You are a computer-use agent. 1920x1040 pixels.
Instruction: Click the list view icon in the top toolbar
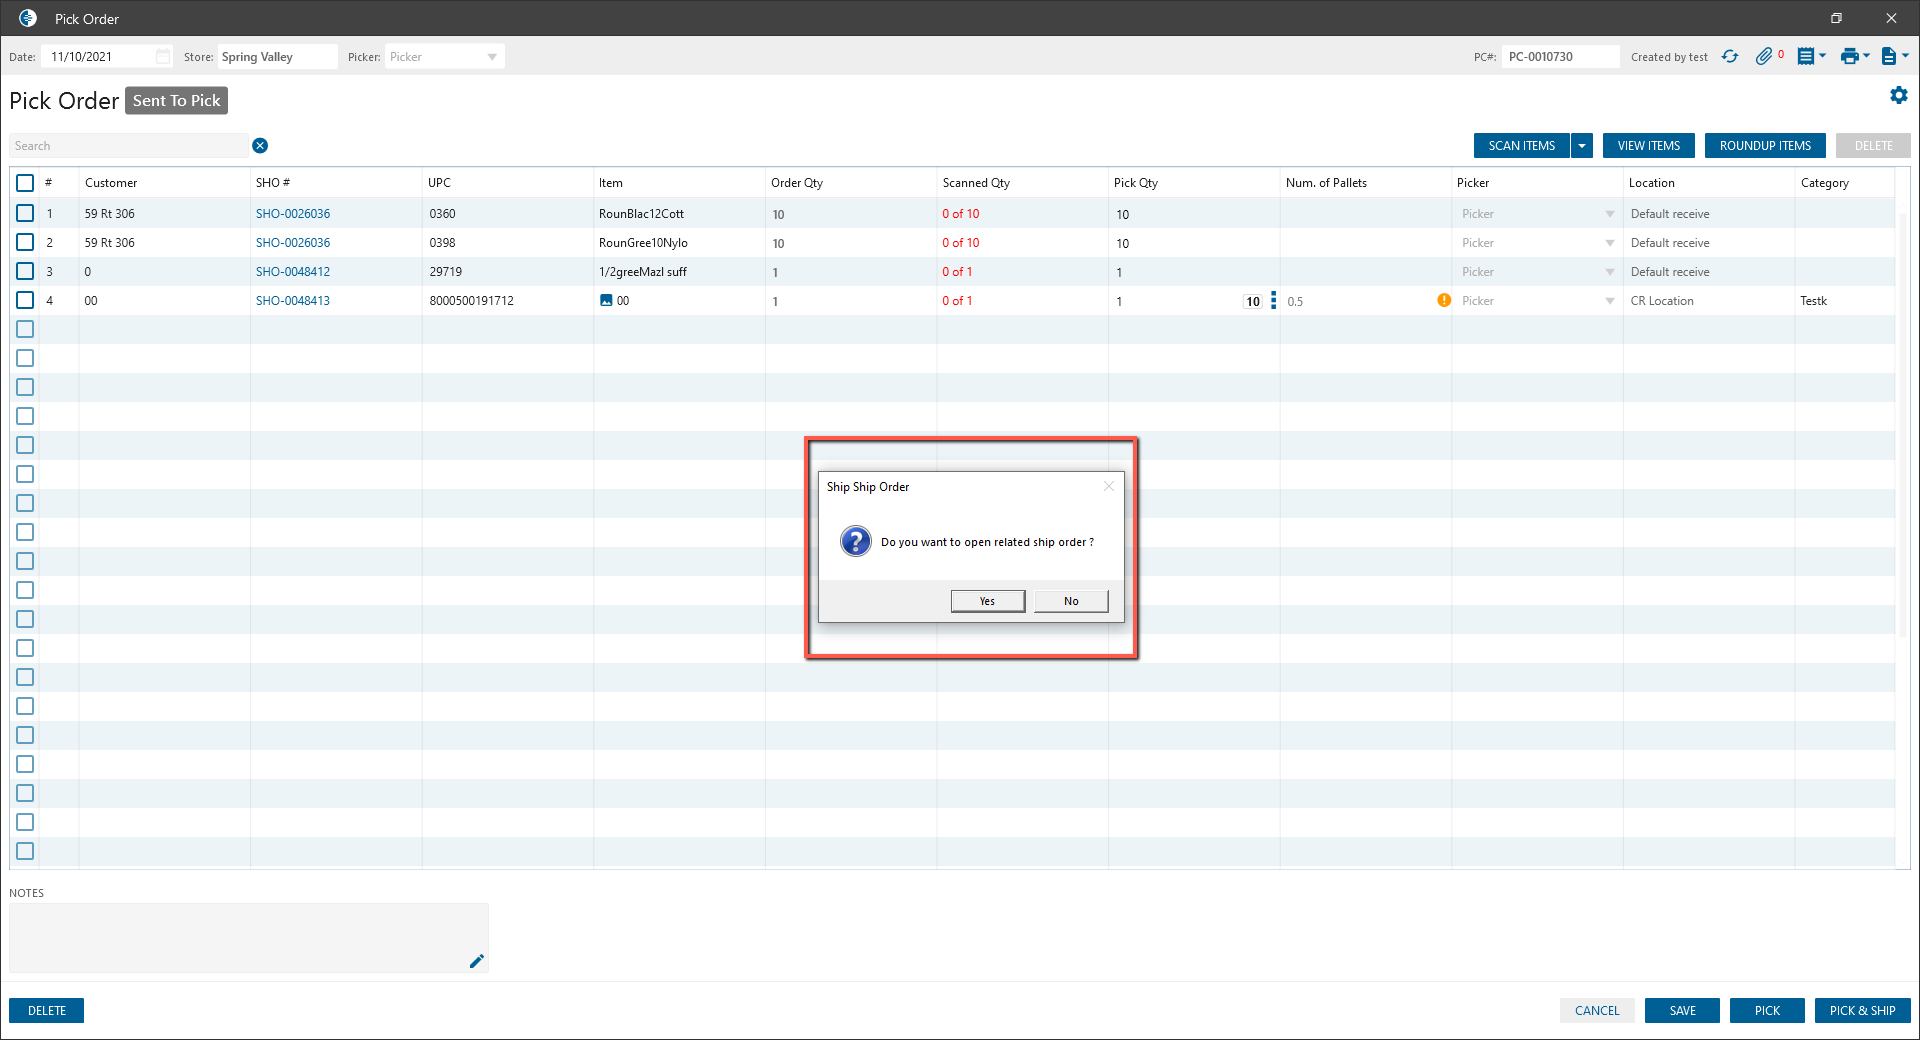[1806, 57]
